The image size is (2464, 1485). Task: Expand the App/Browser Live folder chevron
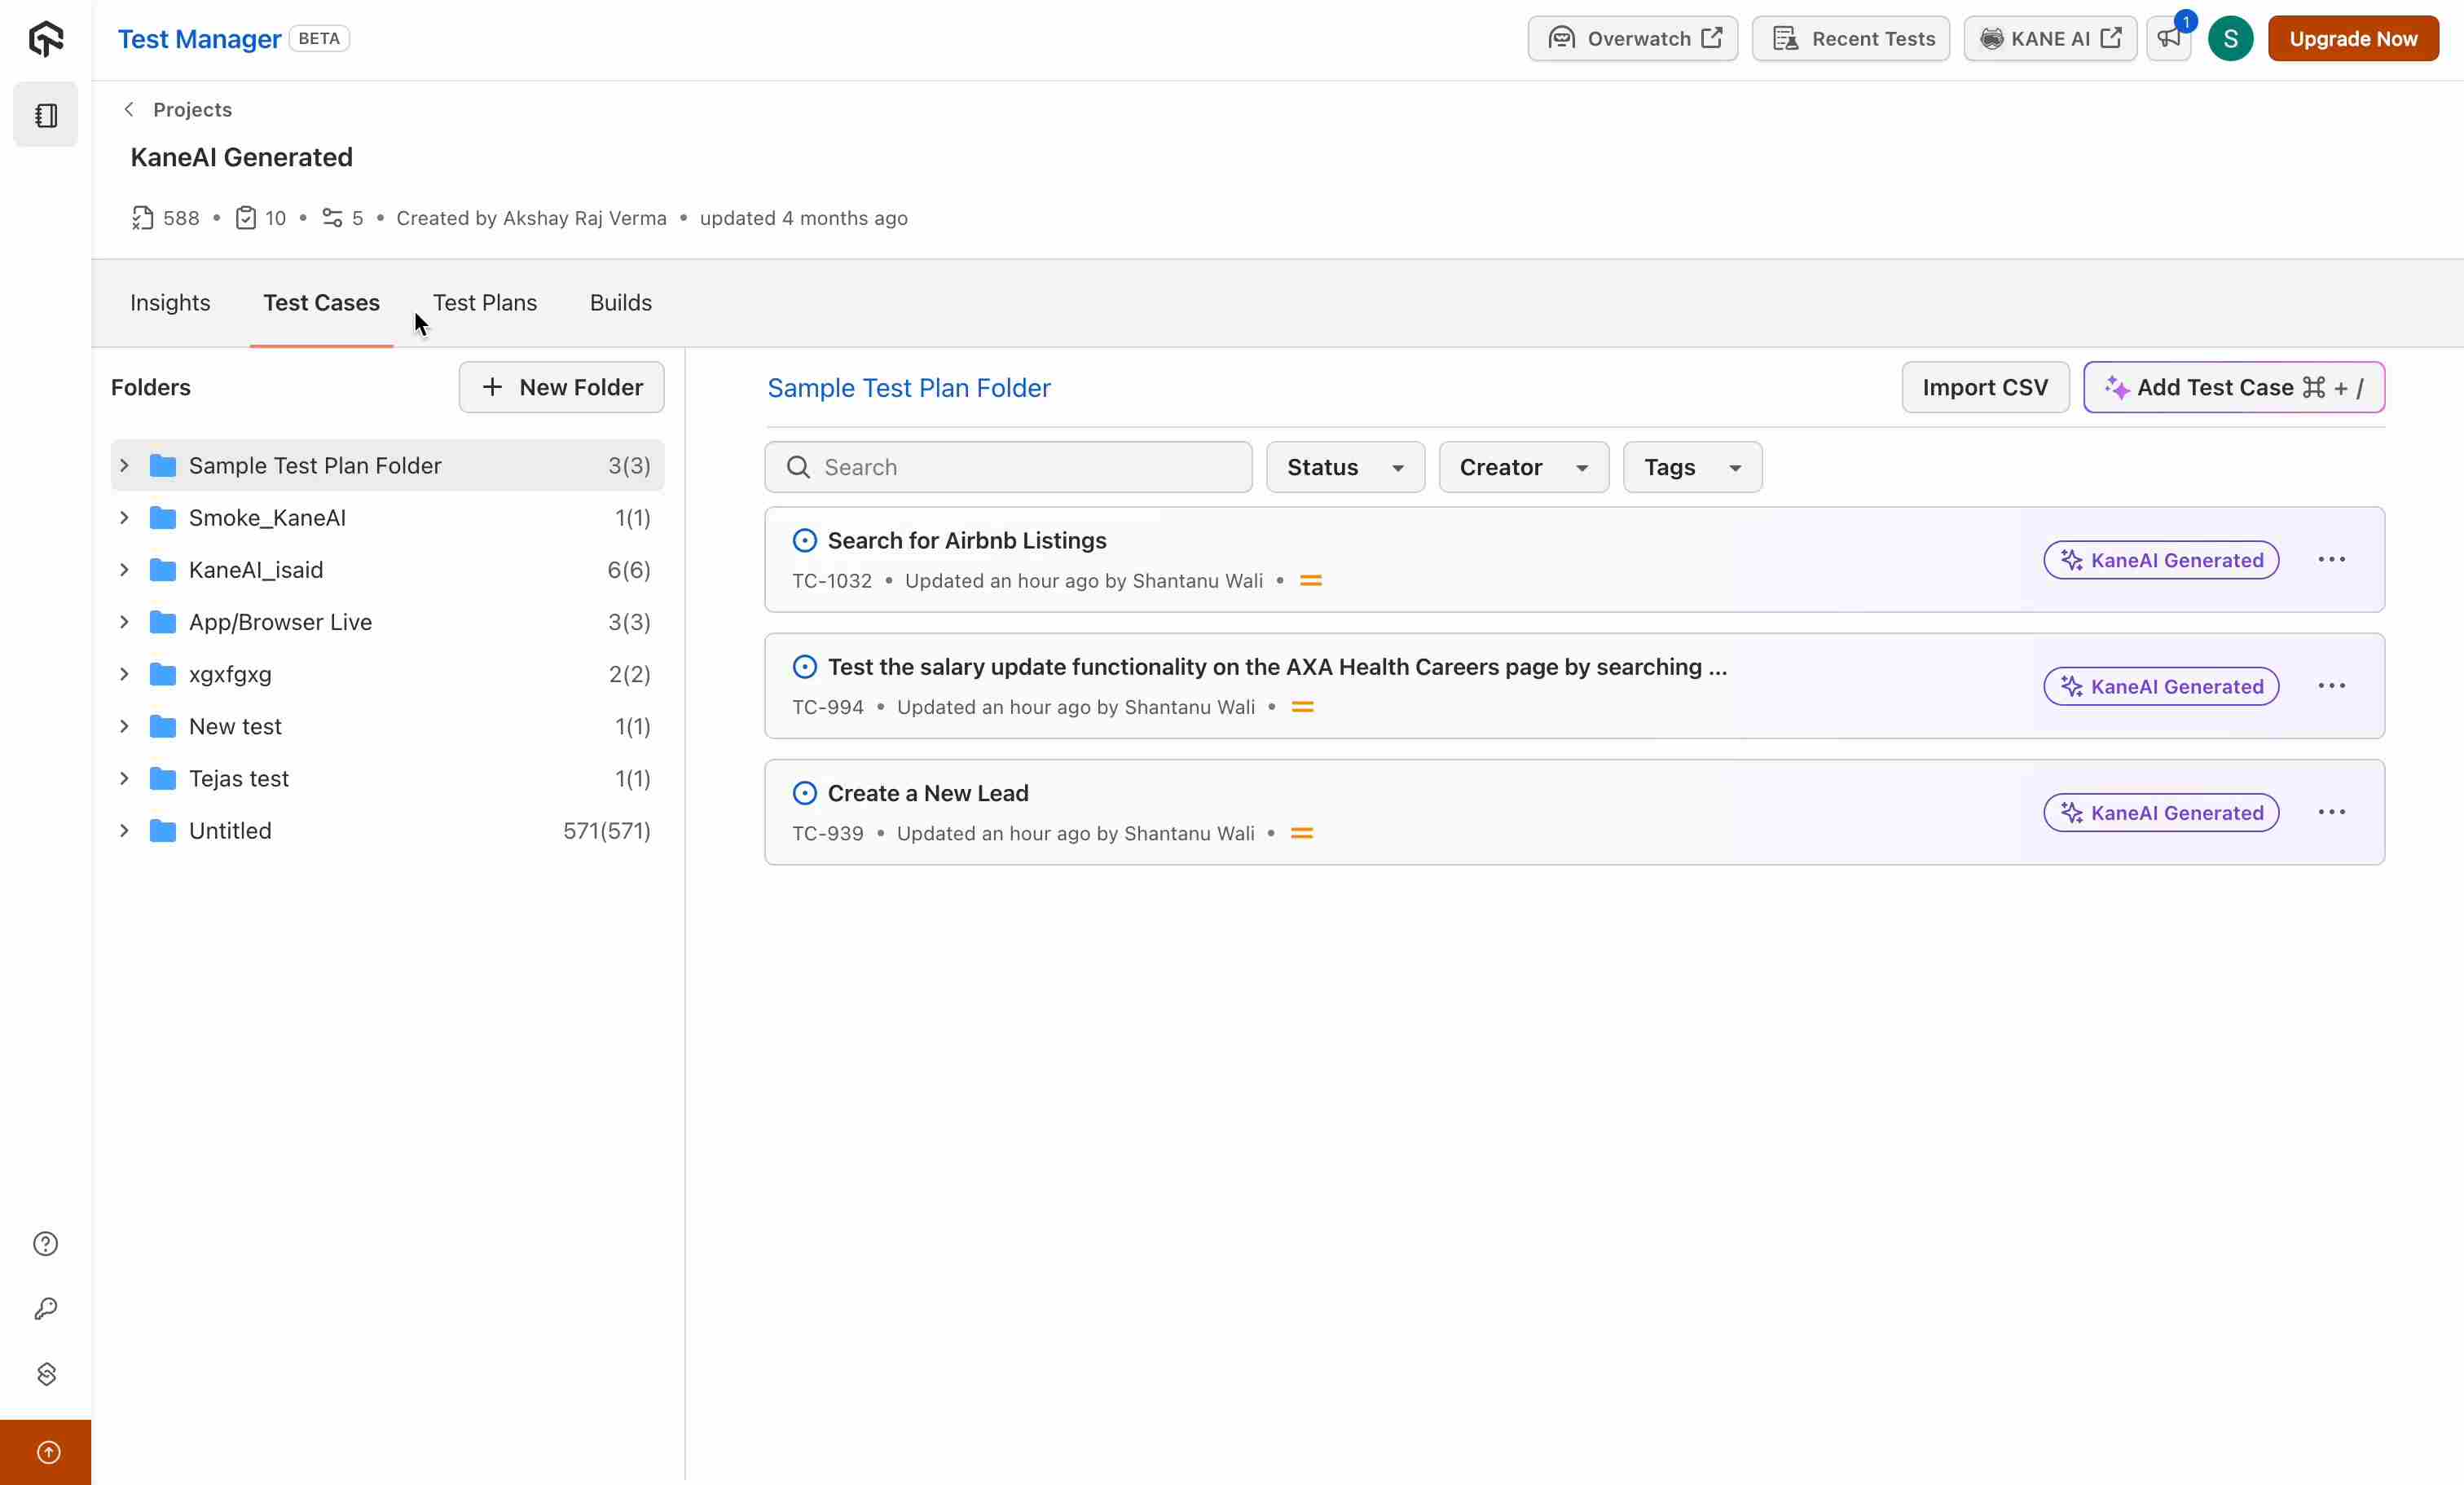[124, 622]
